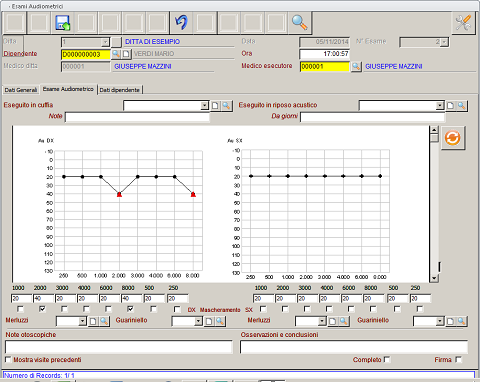Click search icon beside left Guariniello dropdown
The width and height of the screenshot is (480, 382).
(220, 321)
